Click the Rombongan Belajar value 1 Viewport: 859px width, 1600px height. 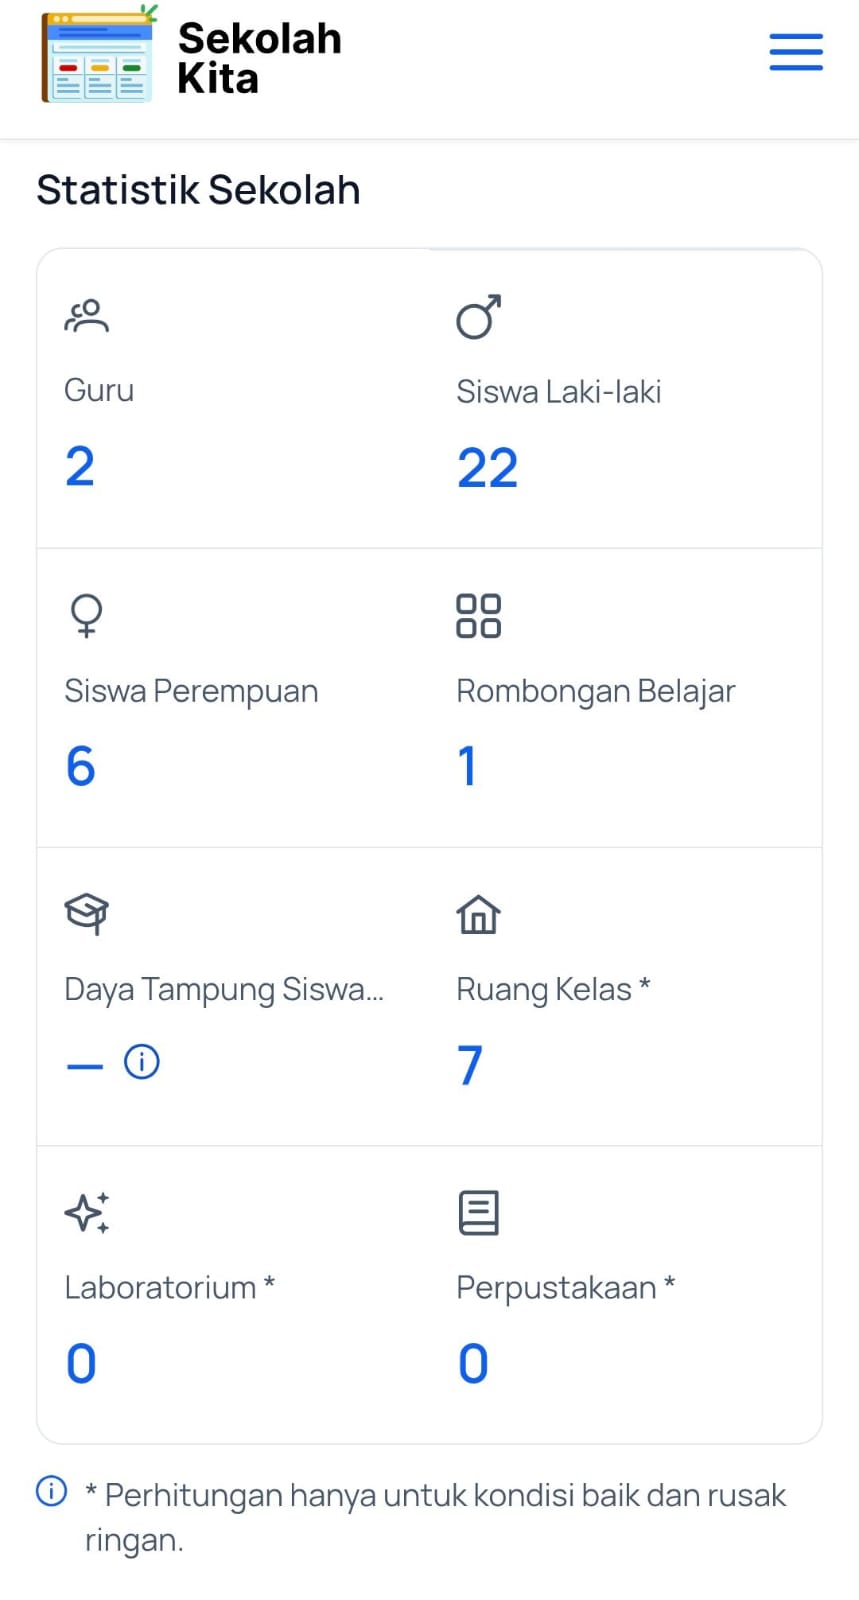467,766
